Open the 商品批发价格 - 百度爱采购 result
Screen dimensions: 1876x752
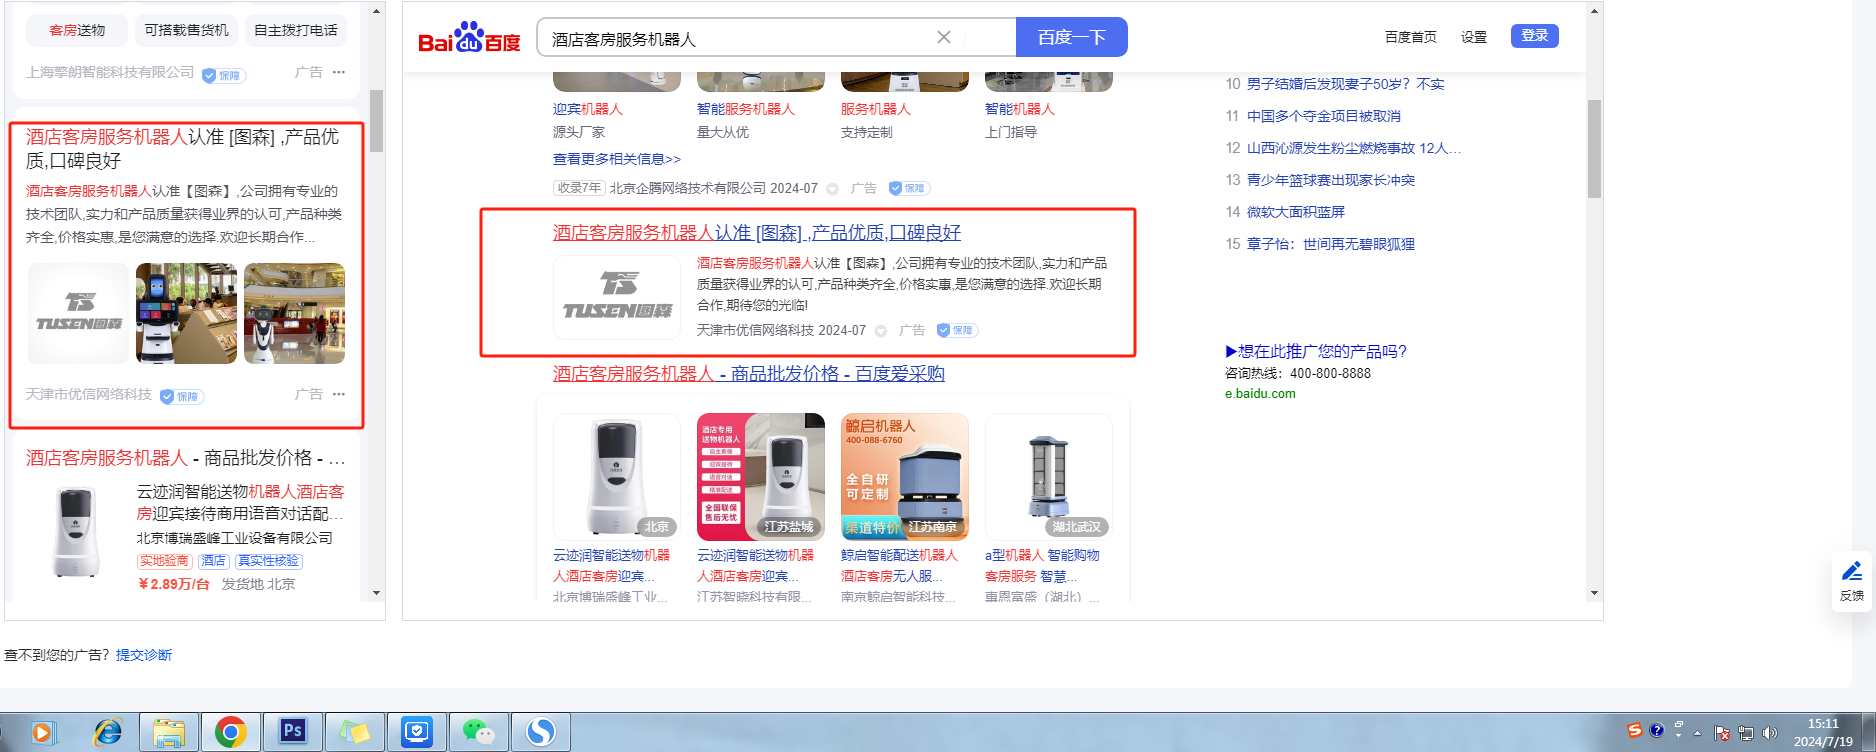(x=749, y=374)
